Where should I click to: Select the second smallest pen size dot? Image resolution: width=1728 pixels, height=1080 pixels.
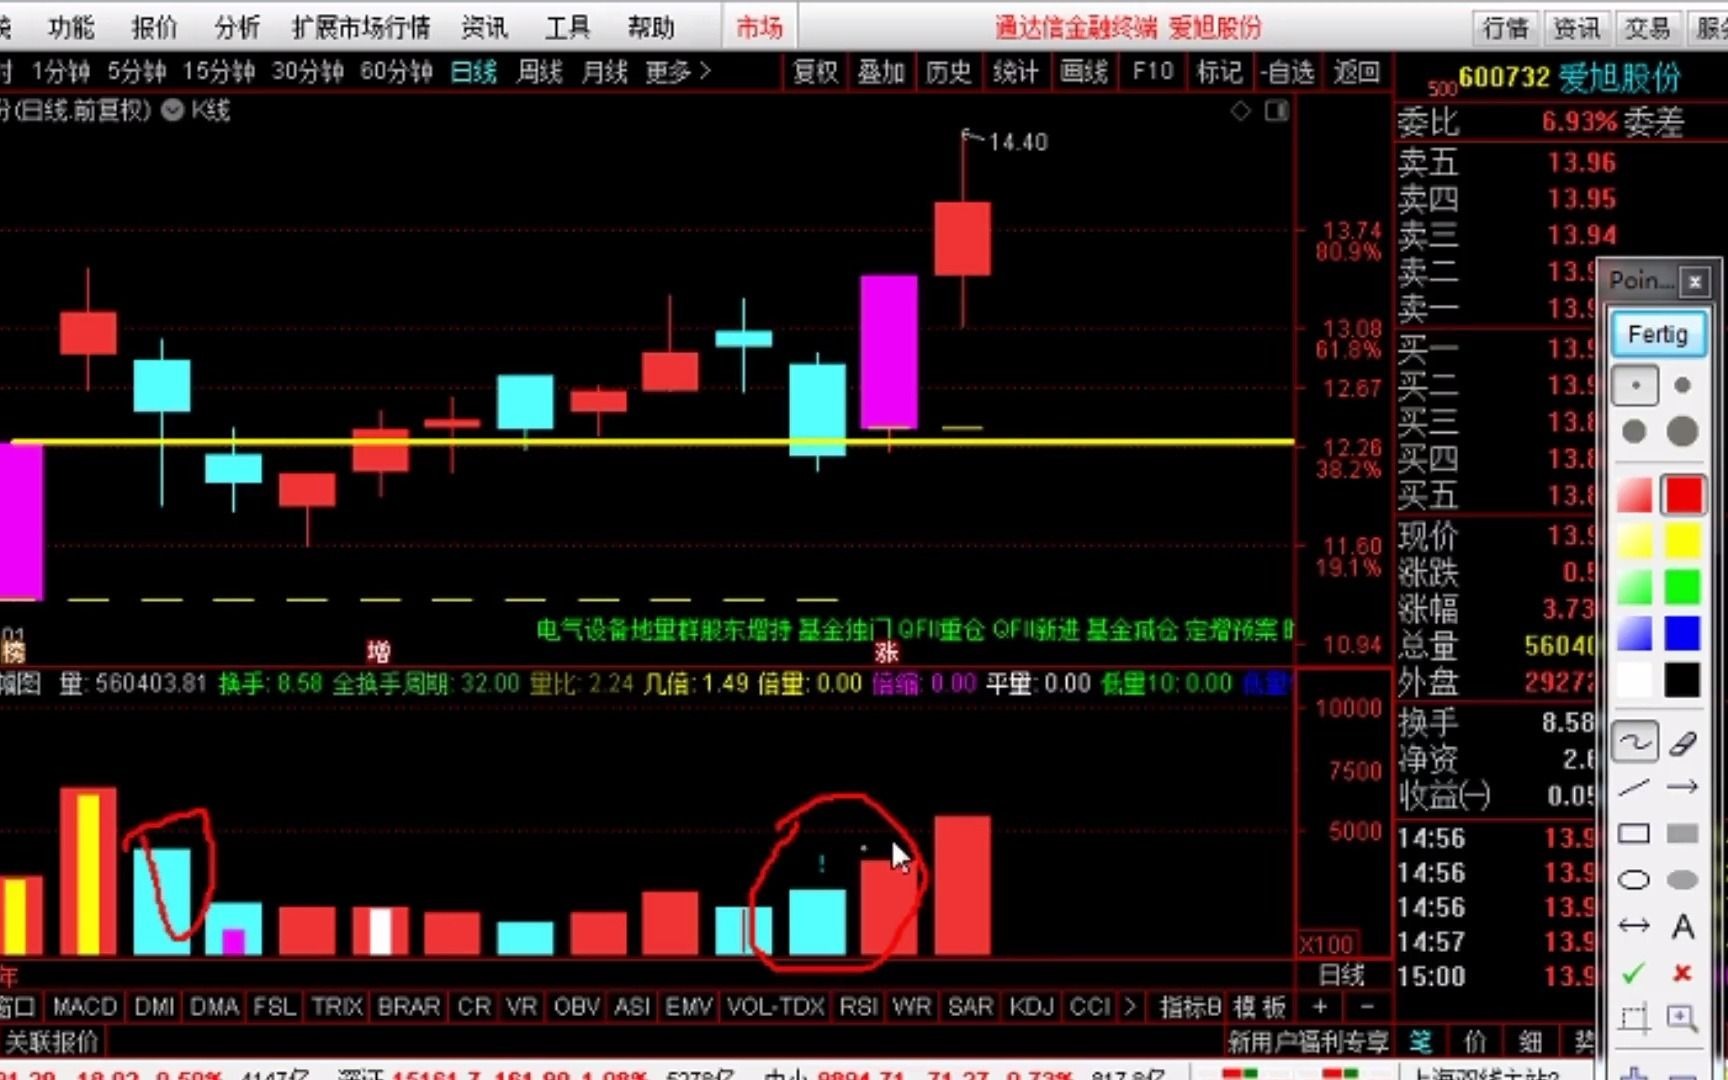pos(1682,385)
